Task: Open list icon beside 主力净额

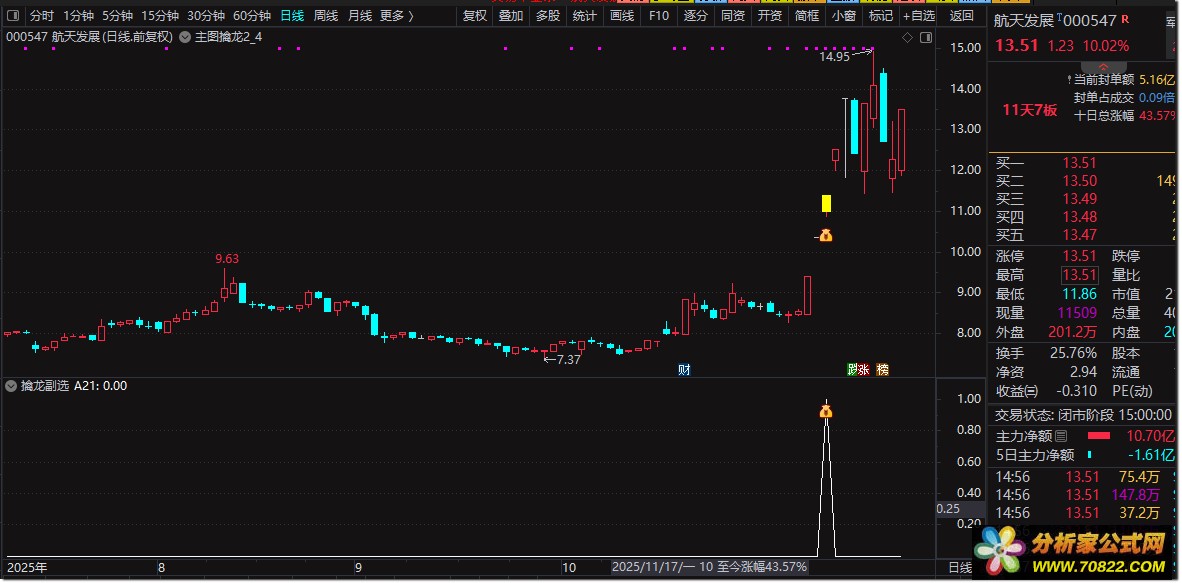Action: coord(1061,436)
